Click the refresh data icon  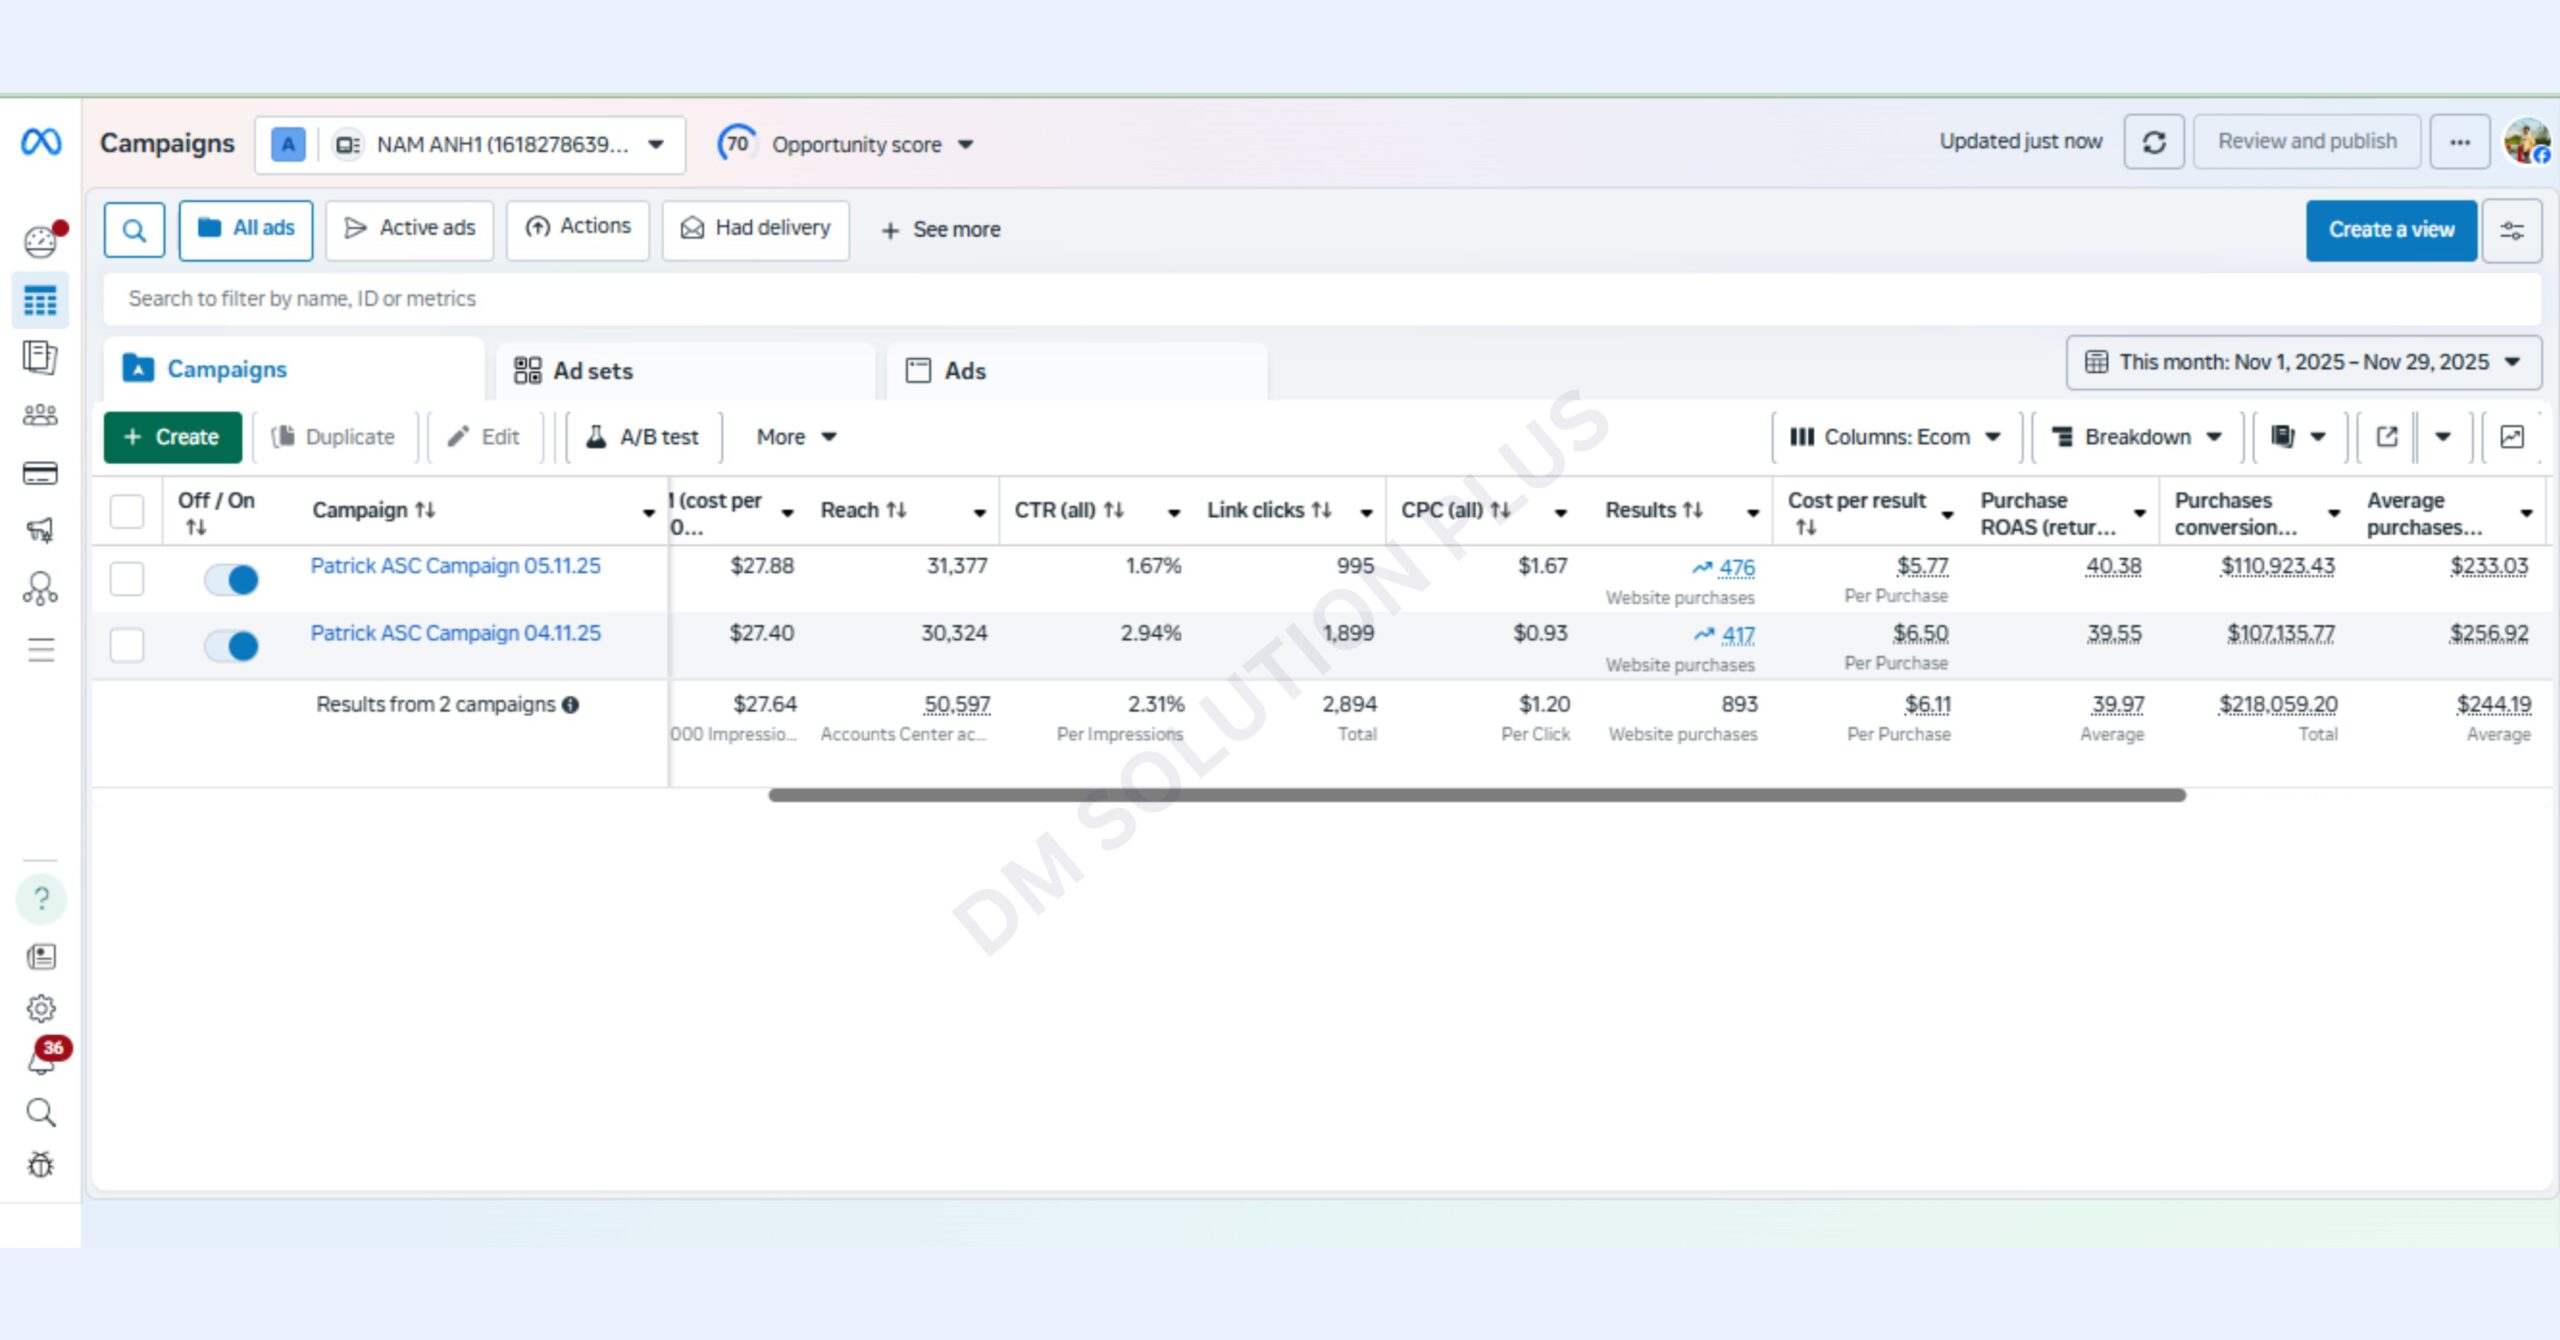click(x=2153, y=142)
